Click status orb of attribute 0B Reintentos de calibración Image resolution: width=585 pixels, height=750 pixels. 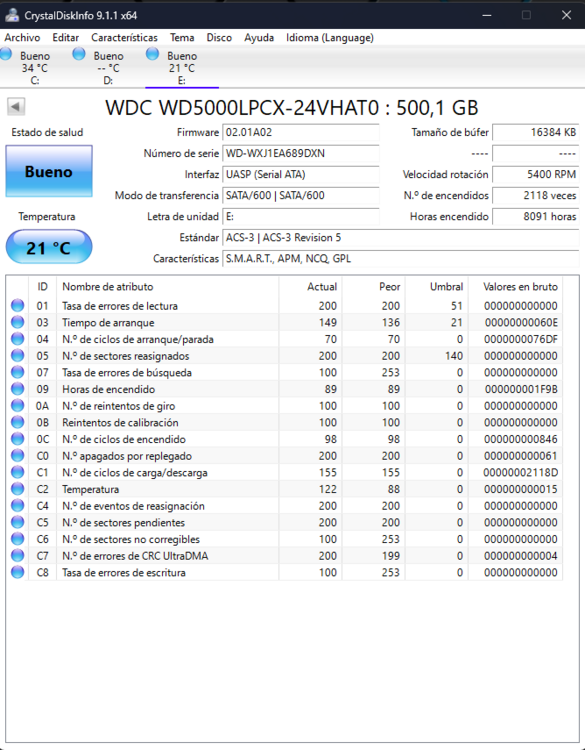pyautogui.click(x=18, y=422)
